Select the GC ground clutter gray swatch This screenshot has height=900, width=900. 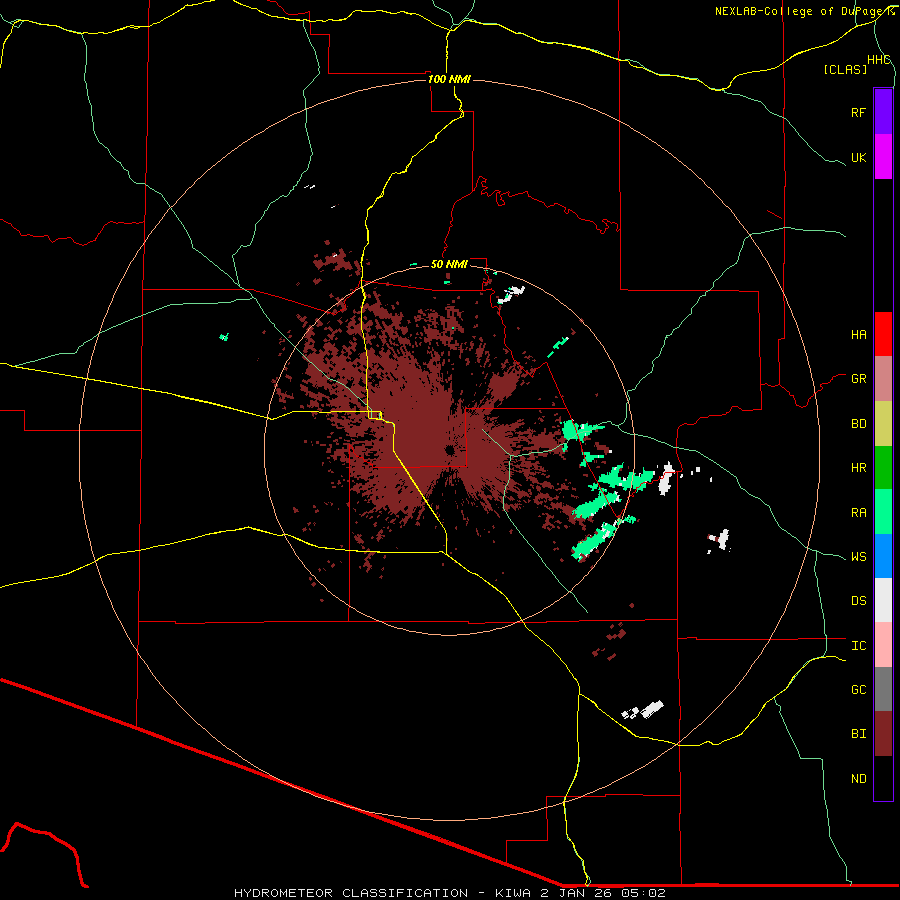coord(883,689)
